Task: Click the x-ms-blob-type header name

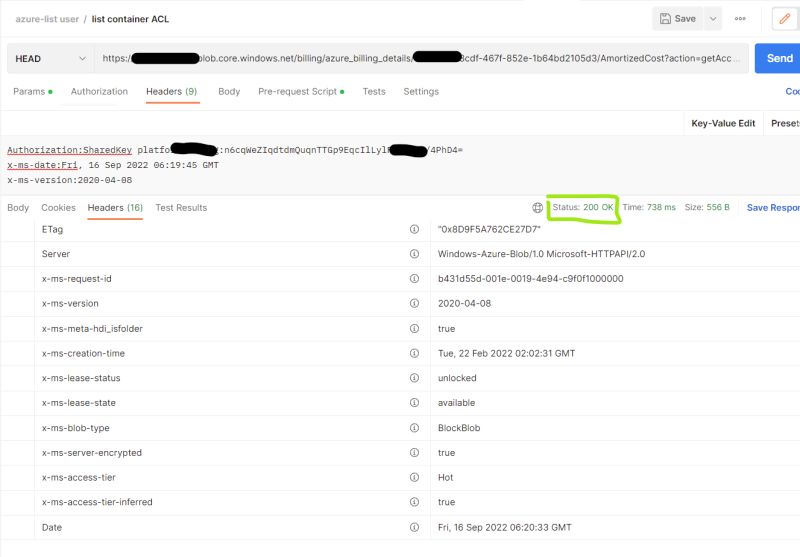Action: coord(76,428)
